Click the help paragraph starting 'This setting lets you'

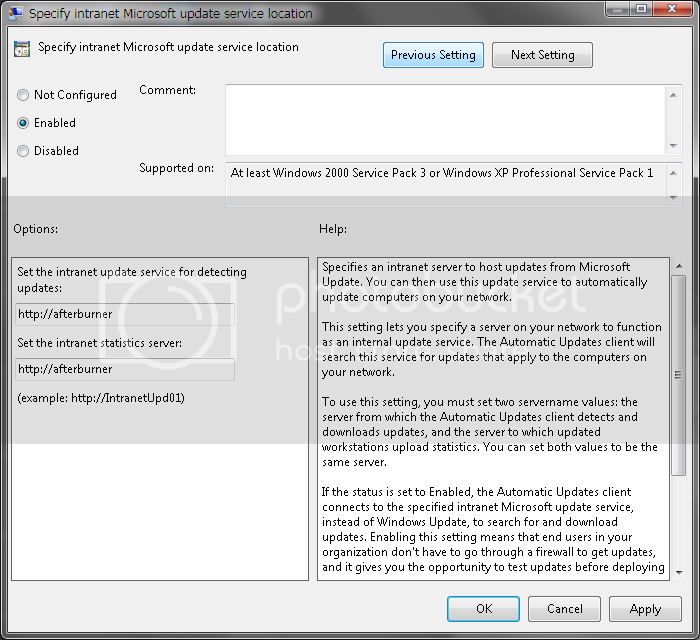click(492, 349)
